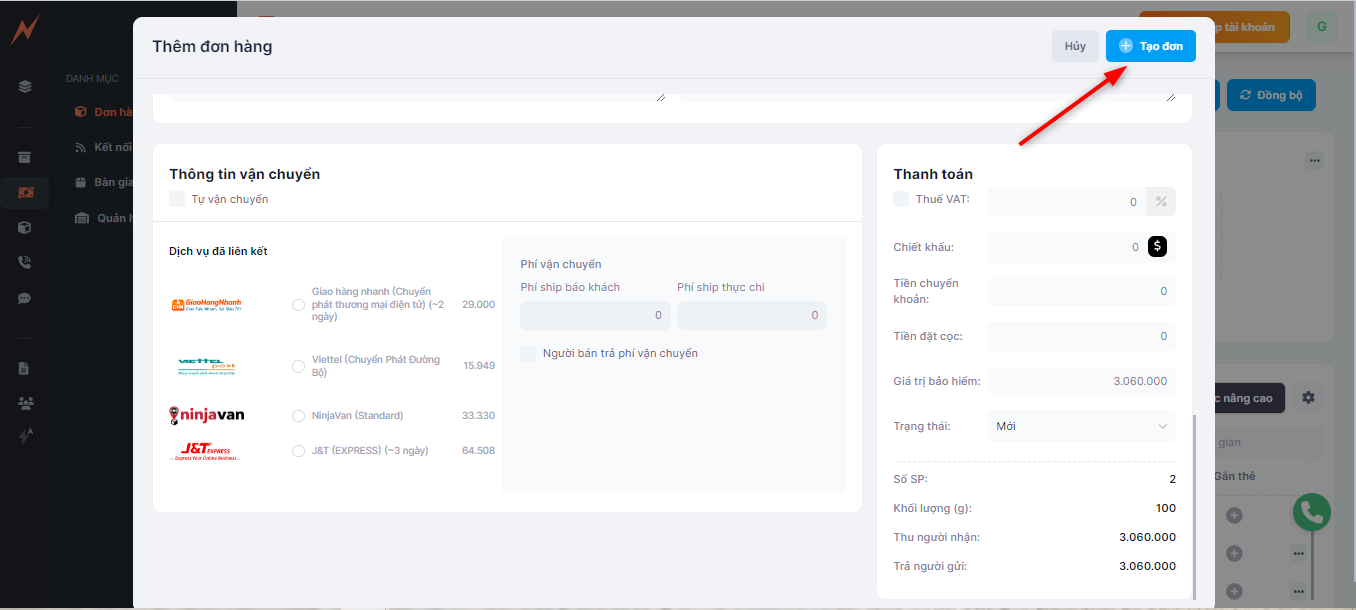Click the phone call icon in sidebar

tap(25, 262)
